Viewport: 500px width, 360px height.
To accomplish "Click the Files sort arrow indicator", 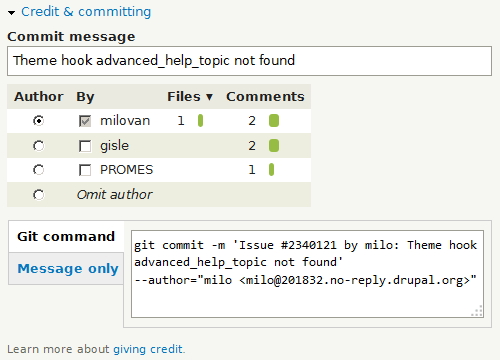I will click(209, 97).
